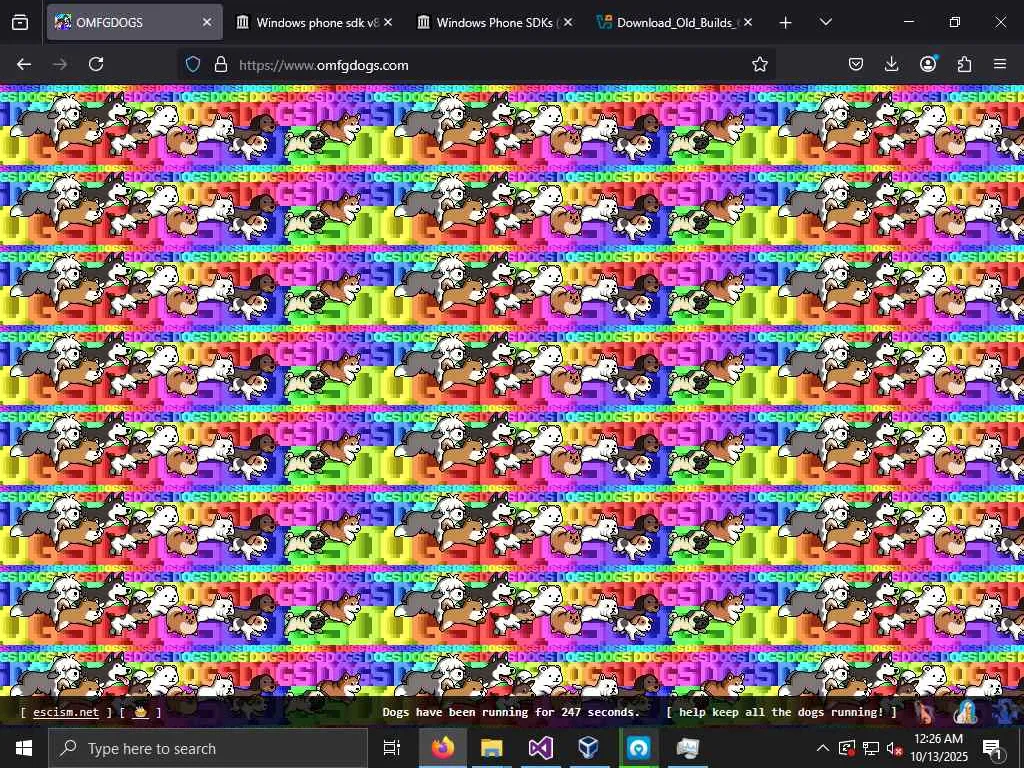
Task: Go forward with the forward arrow
Action: [60, 64]
